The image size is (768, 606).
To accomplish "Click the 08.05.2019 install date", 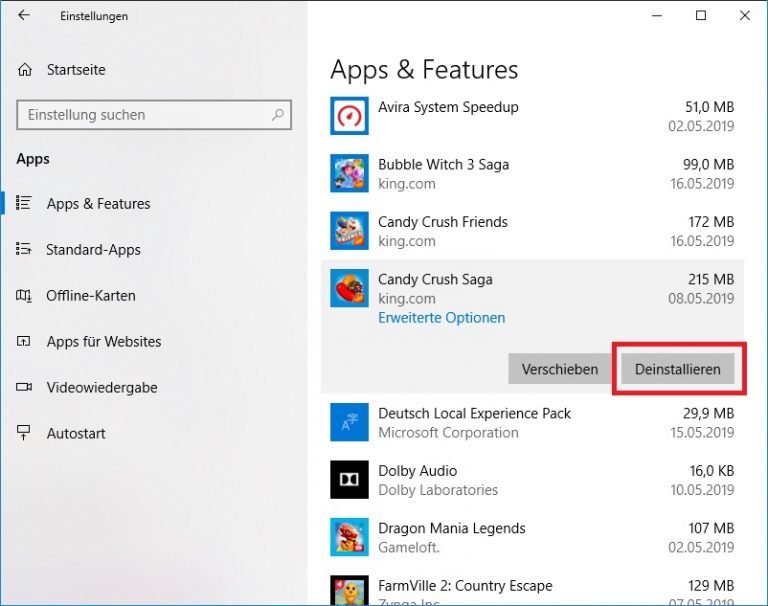I will click(701, 298).
